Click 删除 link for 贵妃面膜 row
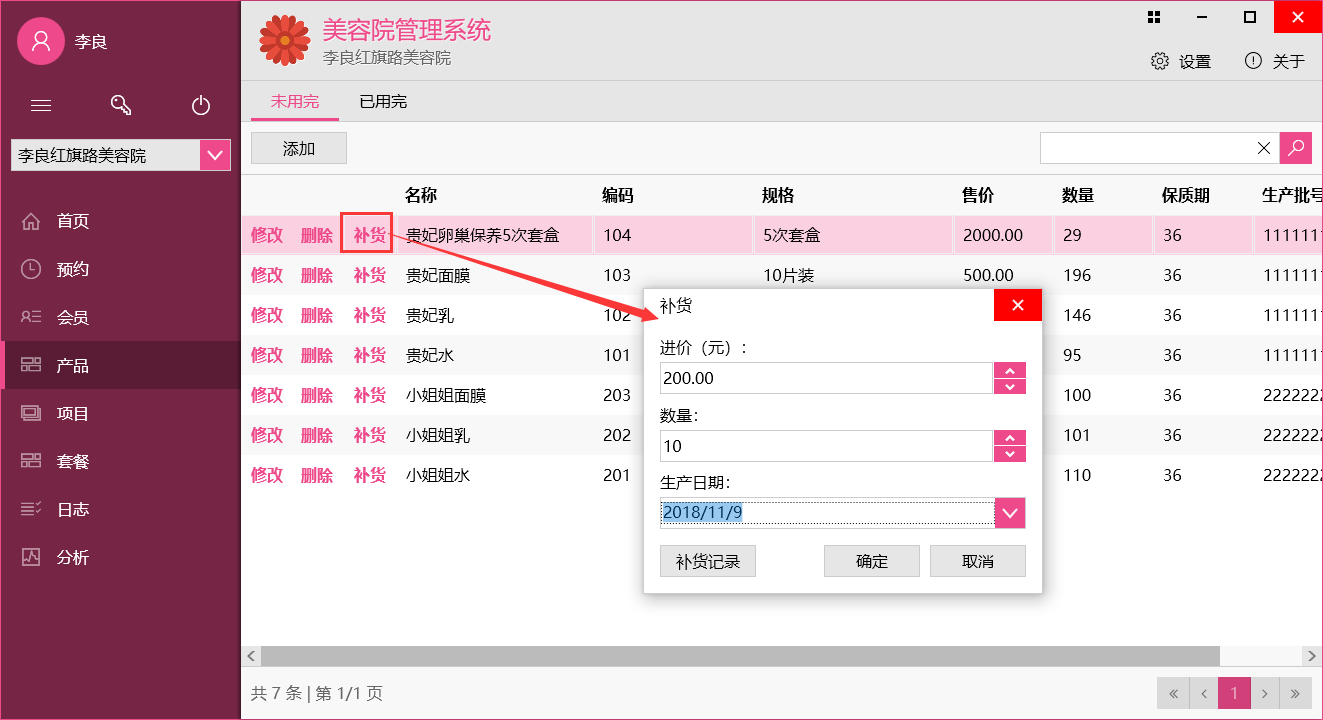Screen dimensions: 1323x720 [x=317, y=275]
